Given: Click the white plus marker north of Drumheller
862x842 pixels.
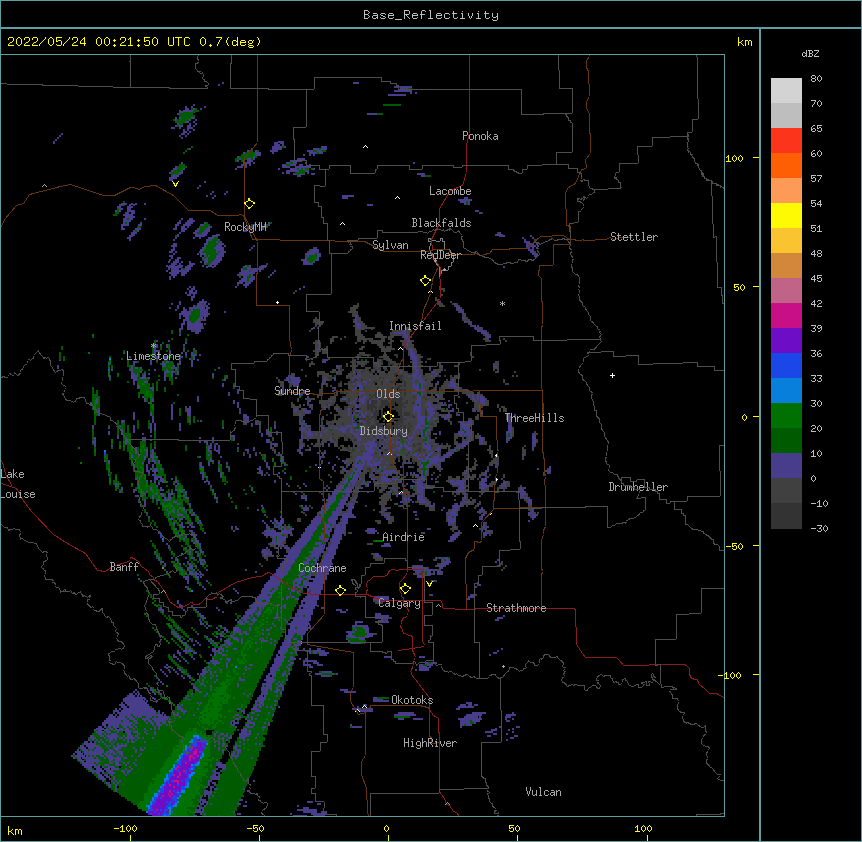Looking at the screenshot, I should [x=612, y=375].
